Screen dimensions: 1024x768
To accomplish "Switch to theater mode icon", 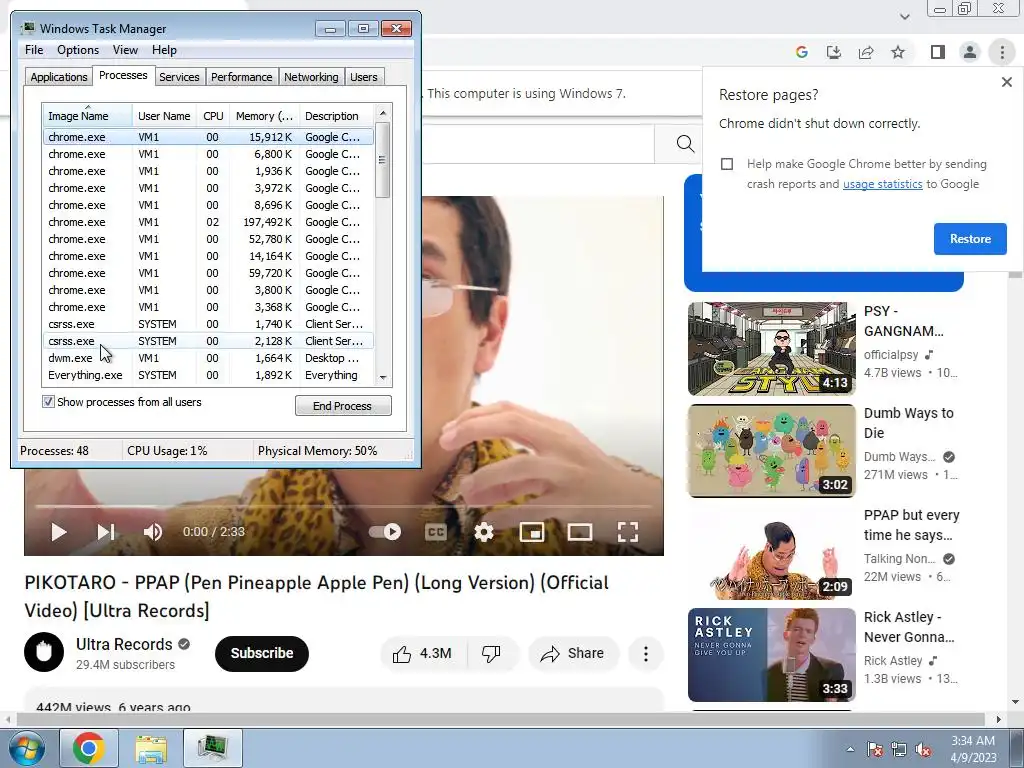I will click(580, 532).
